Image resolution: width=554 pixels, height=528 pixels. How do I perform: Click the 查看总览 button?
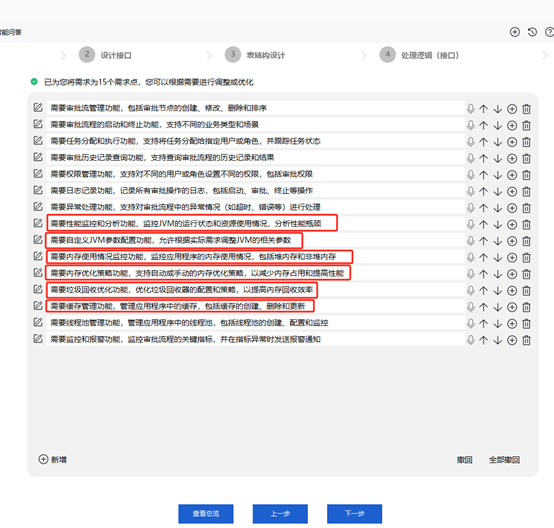(x=206, y=514)
